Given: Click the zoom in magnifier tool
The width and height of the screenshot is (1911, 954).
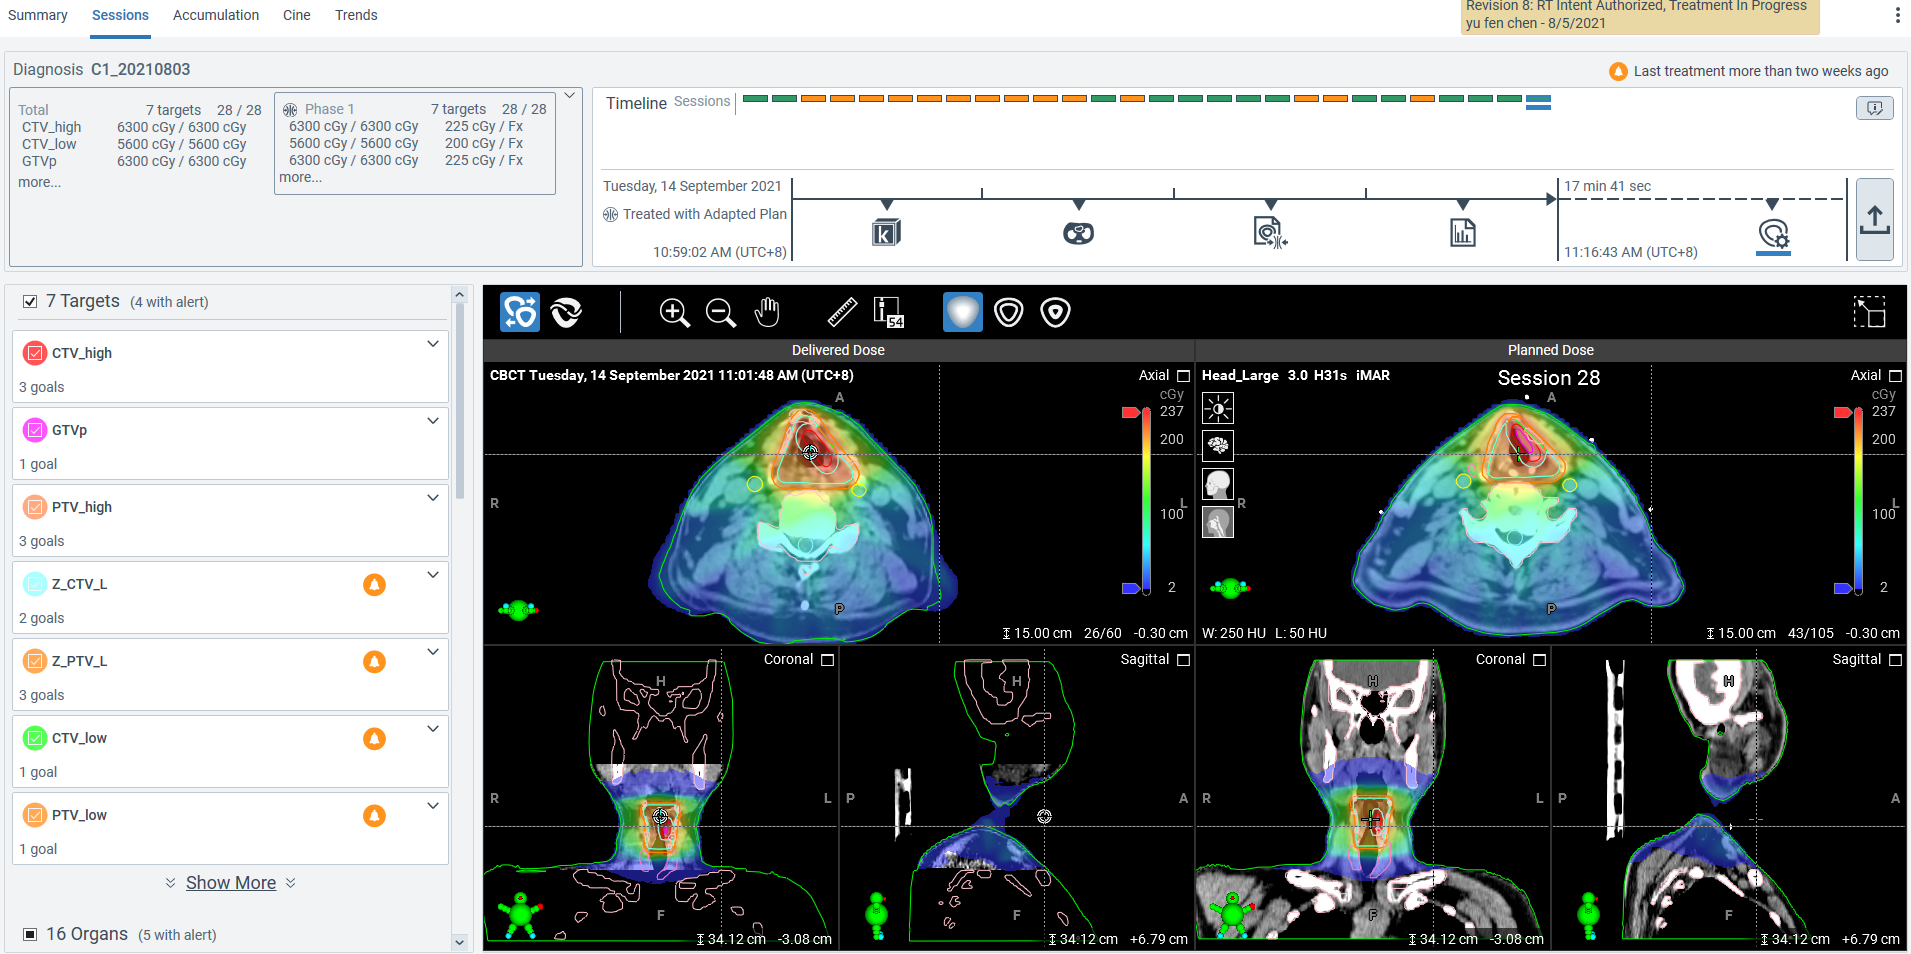Looking at the screenshot, I should [674, 313].
